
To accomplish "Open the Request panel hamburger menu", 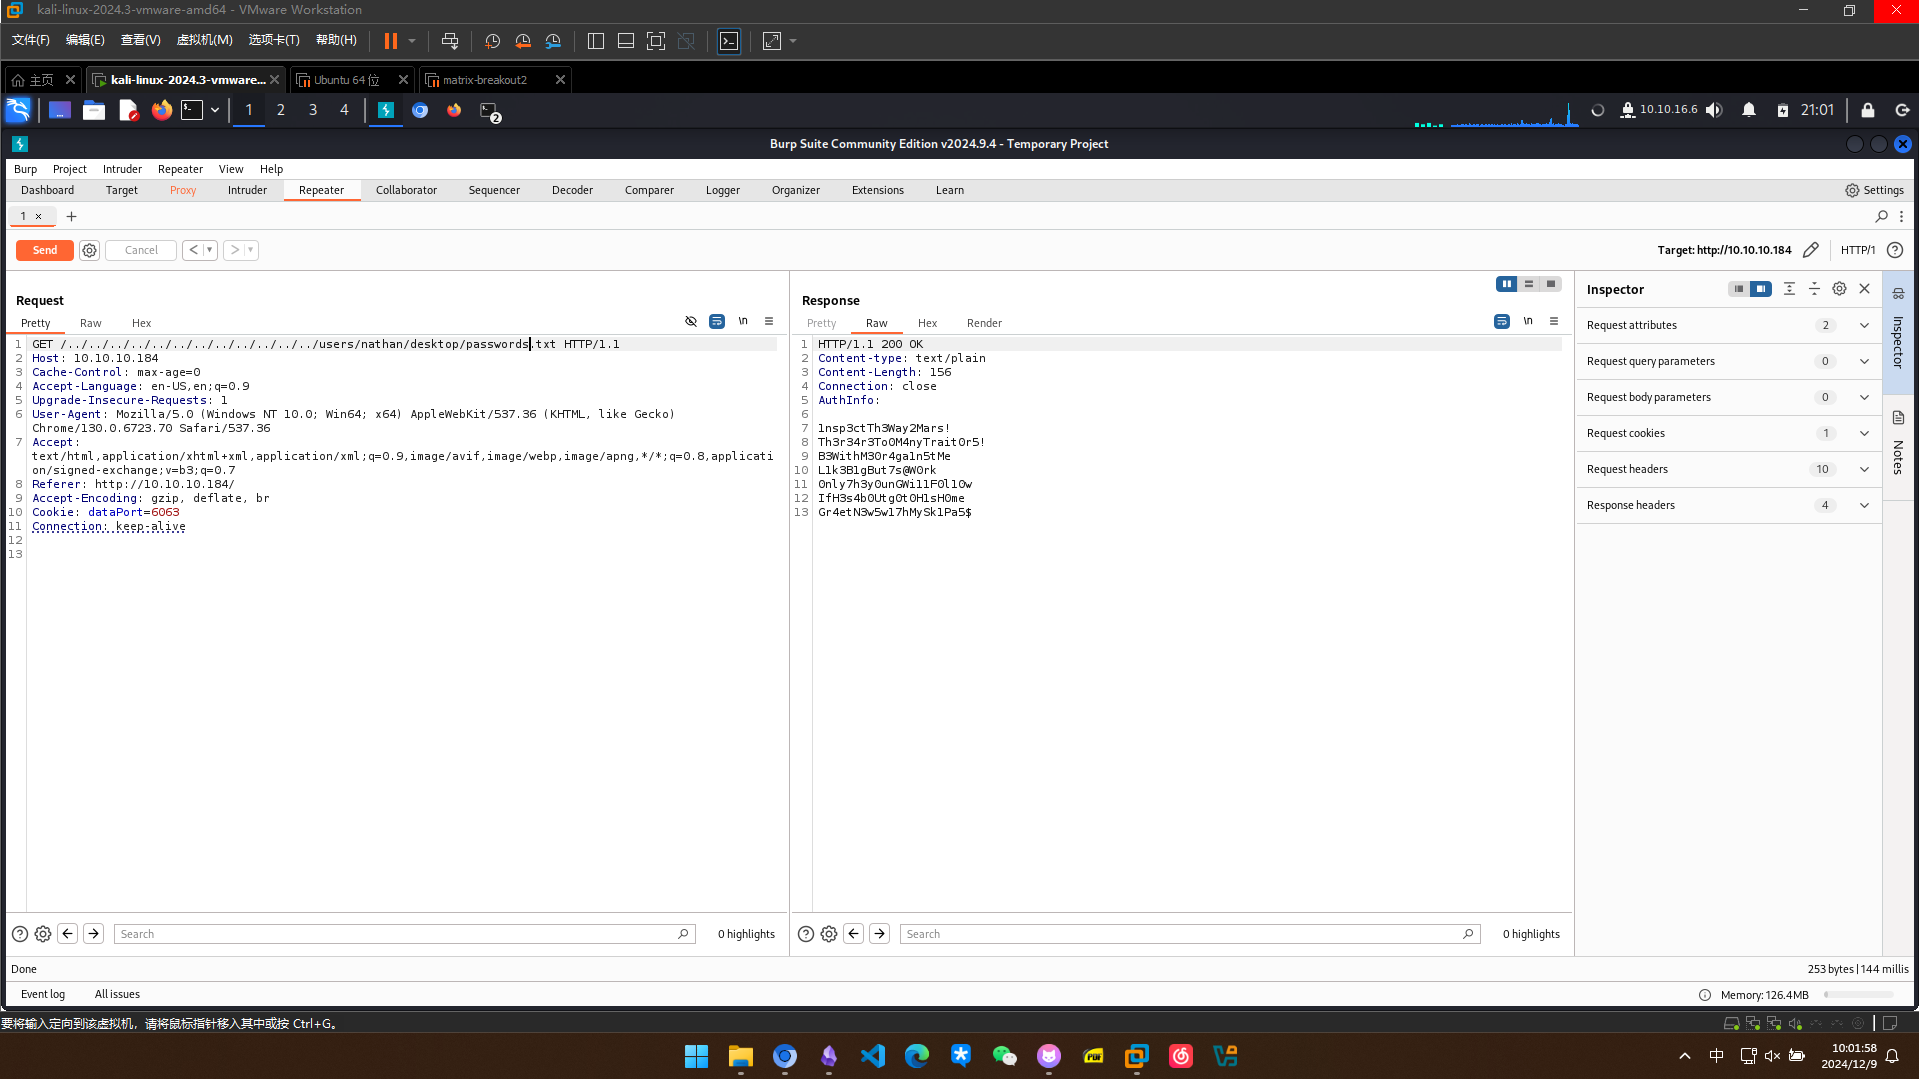I will coord(769,321).
